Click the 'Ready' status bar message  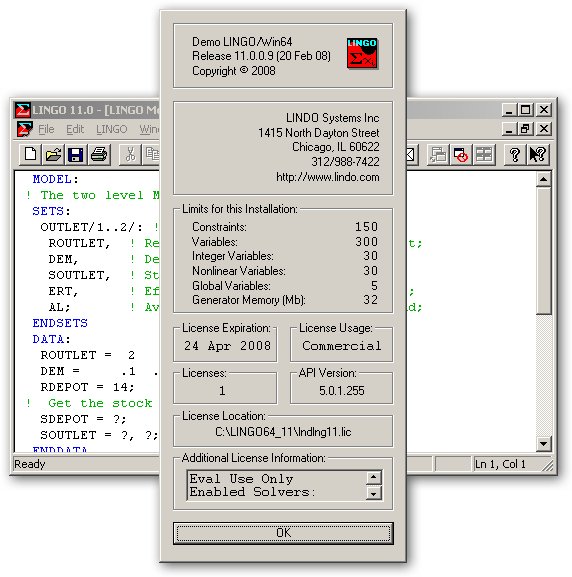29,464
